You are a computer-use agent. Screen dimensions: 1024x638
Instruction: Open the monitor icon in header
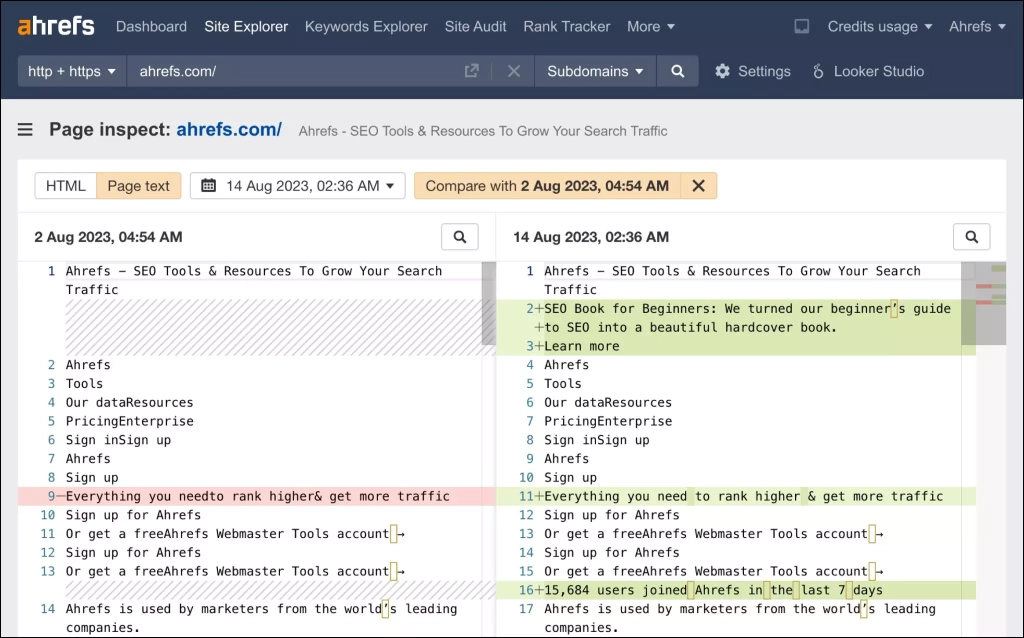tap(801, 27)
